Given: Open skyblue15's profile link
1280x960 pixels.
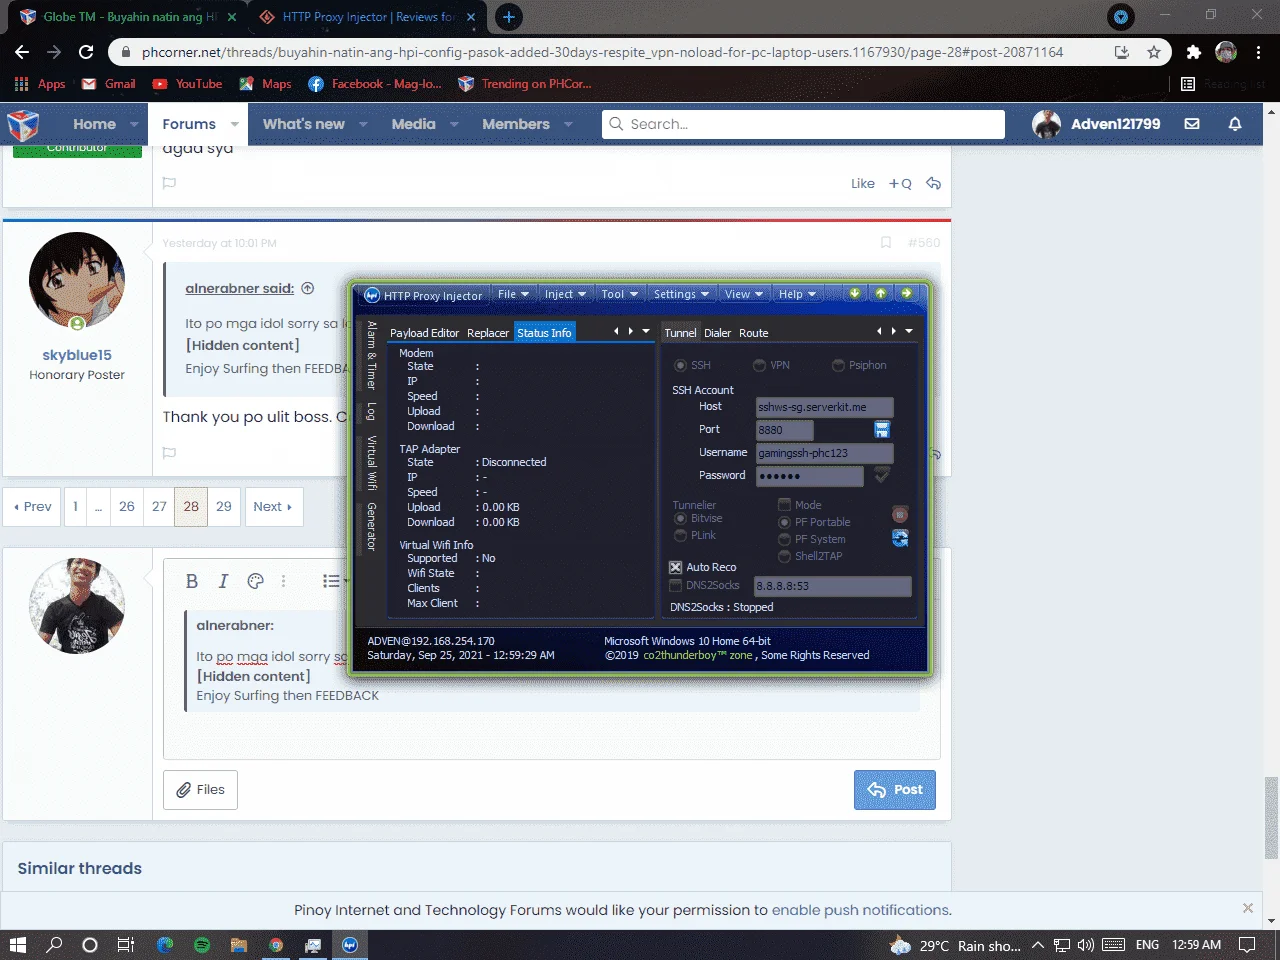Looking at the screenshot, I should pos(77,355).
